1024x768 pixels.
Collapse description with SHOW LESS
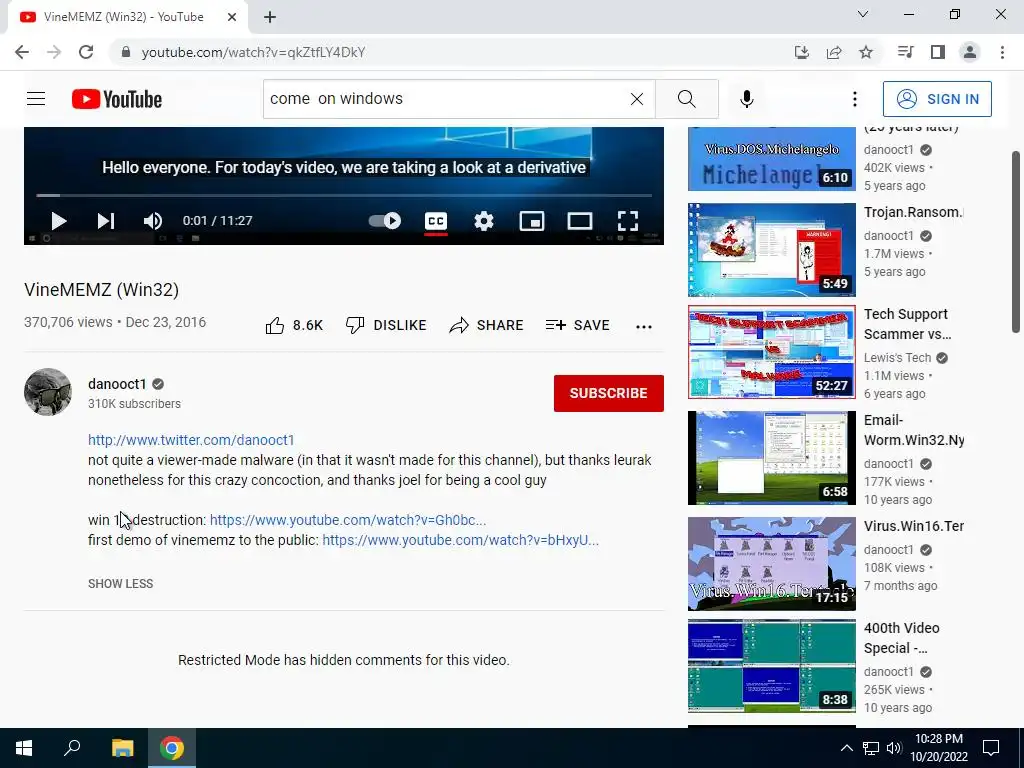pos(121,584)
